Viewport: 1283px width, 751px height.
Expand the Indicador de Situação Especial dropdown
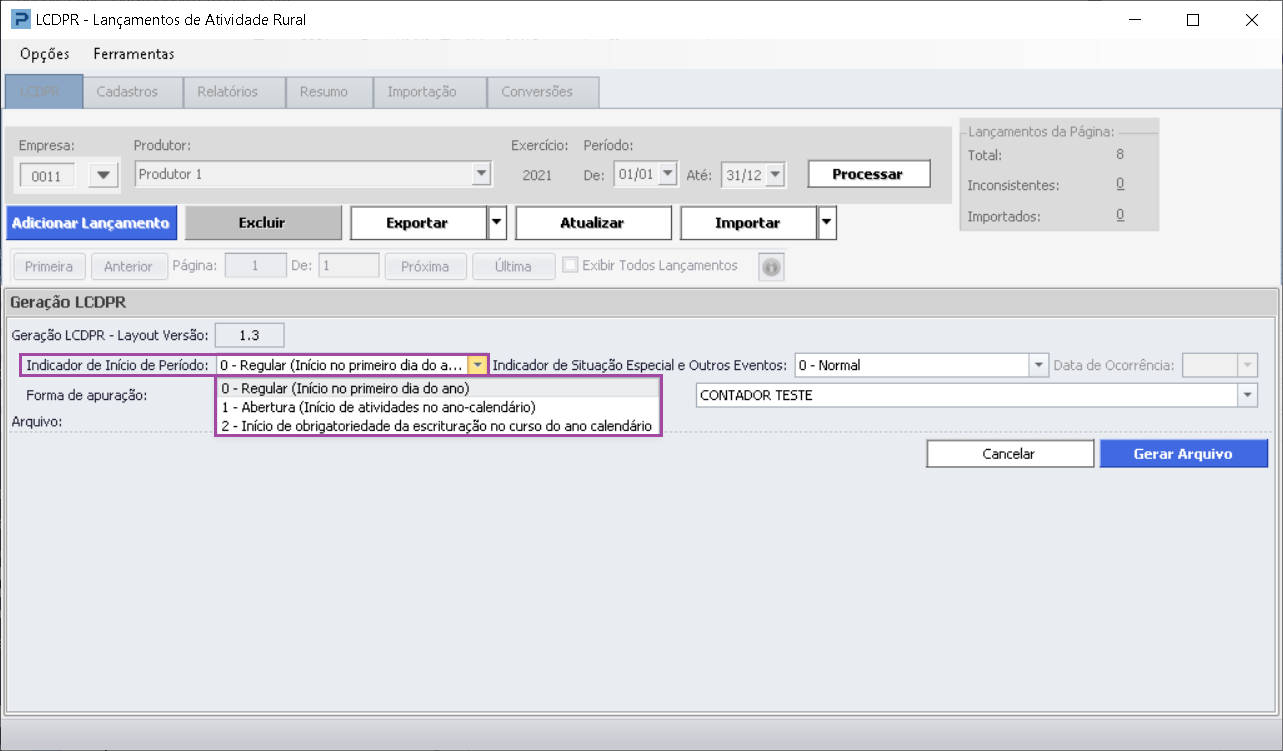(1038, 365)
